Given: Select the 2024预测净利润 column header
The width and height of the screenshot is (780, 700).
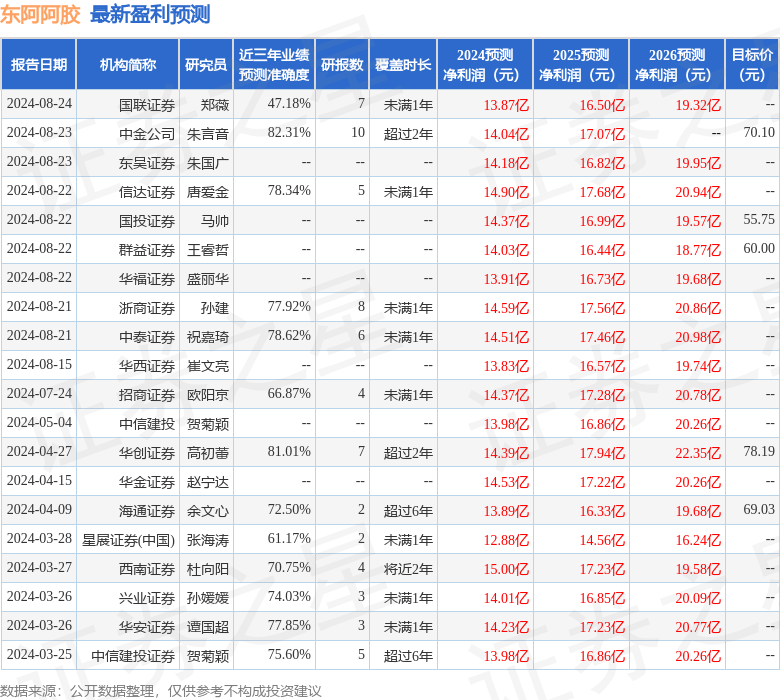Looking at the screenshot, I should click(x=485, y=65).
